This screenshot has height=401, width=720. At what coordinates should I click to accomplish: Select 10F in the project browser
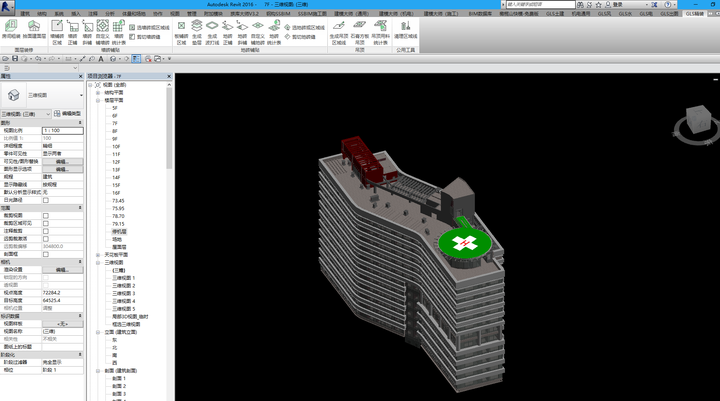coord(116,147)
